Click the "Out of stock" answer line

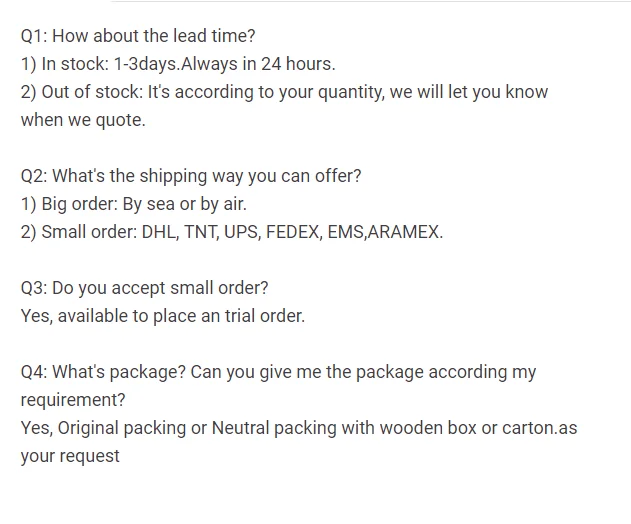pos(284,92)
